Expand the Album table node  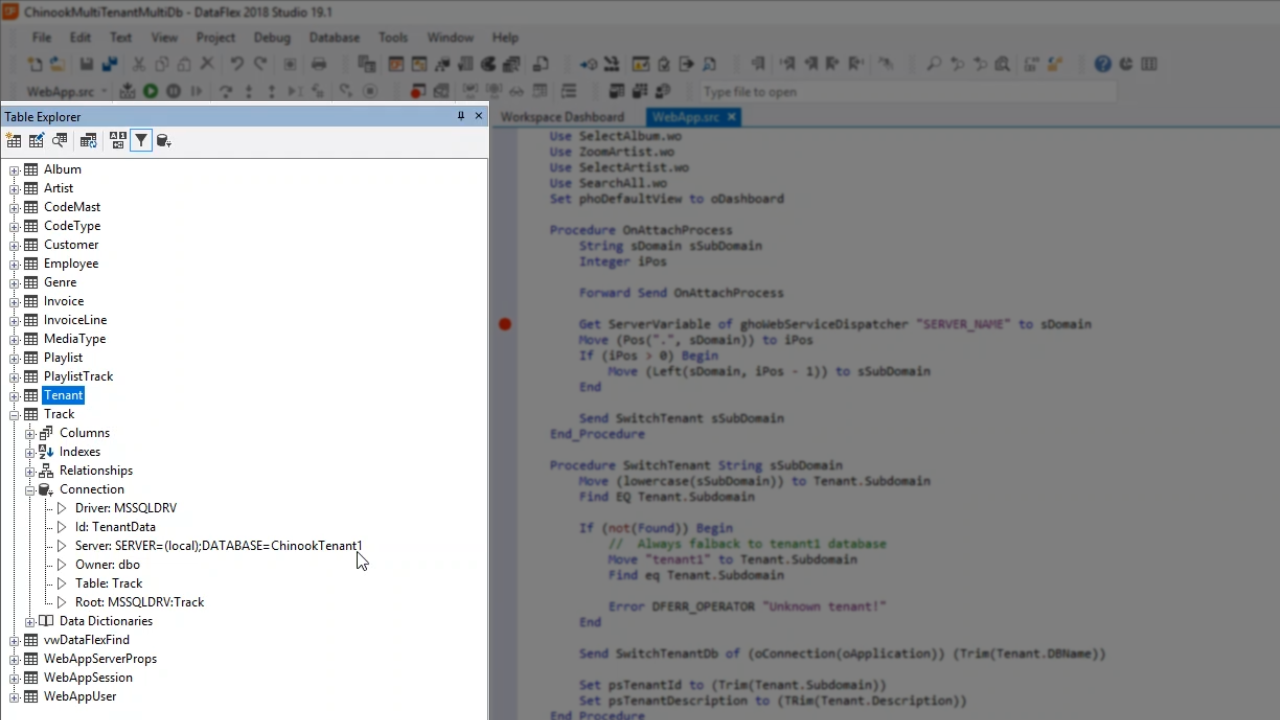[x=14, y=170]
